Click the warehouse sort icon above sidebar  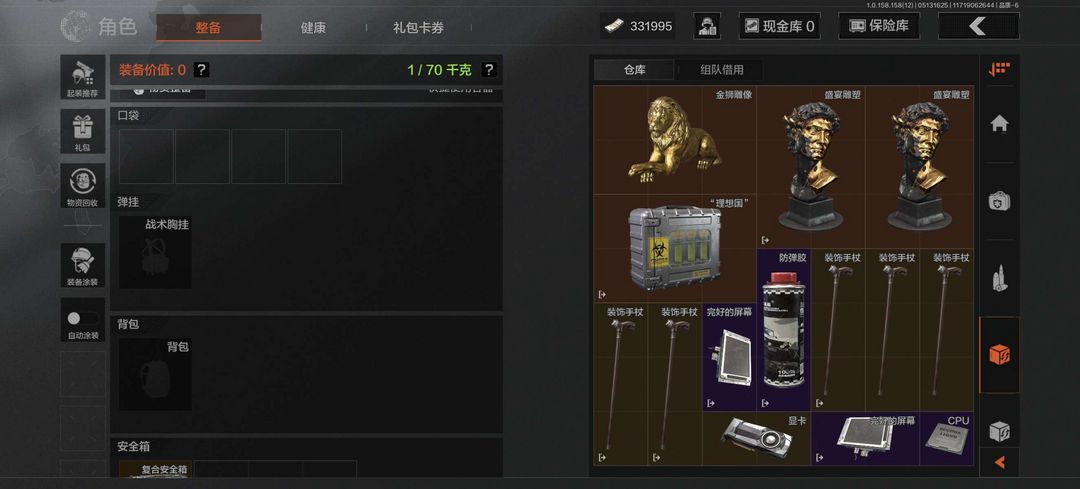pos(999,70)
